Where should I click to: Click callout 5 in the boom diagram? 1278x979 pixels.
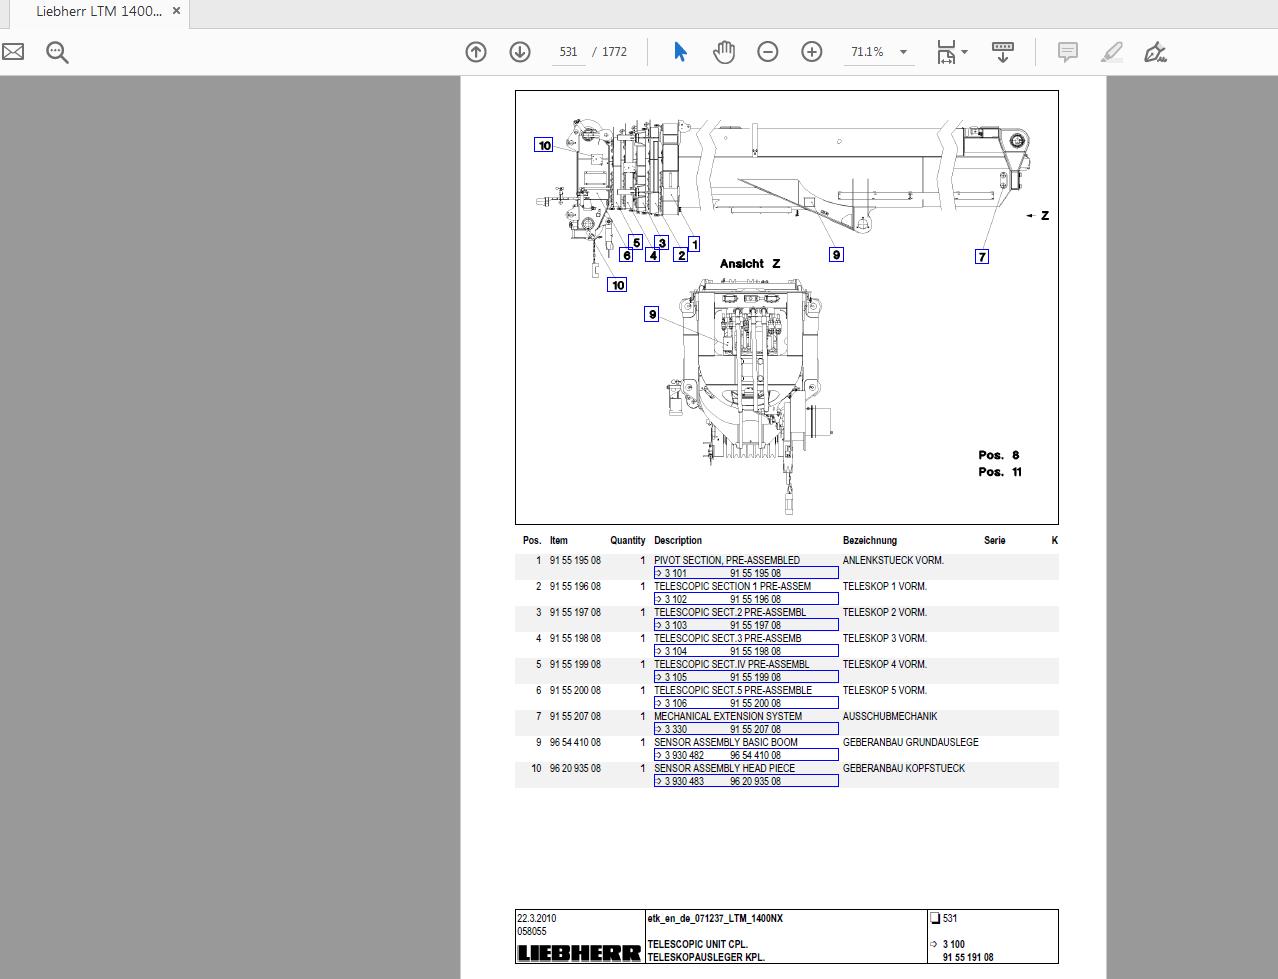click(x=636, y=243)
